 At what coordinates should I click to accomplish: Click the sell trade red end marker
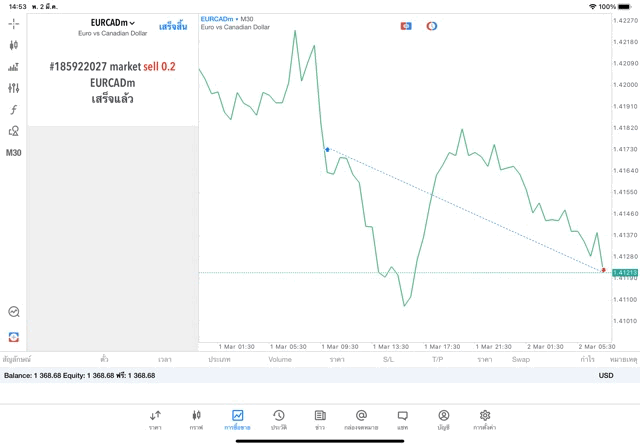click(x=604, y=270)
